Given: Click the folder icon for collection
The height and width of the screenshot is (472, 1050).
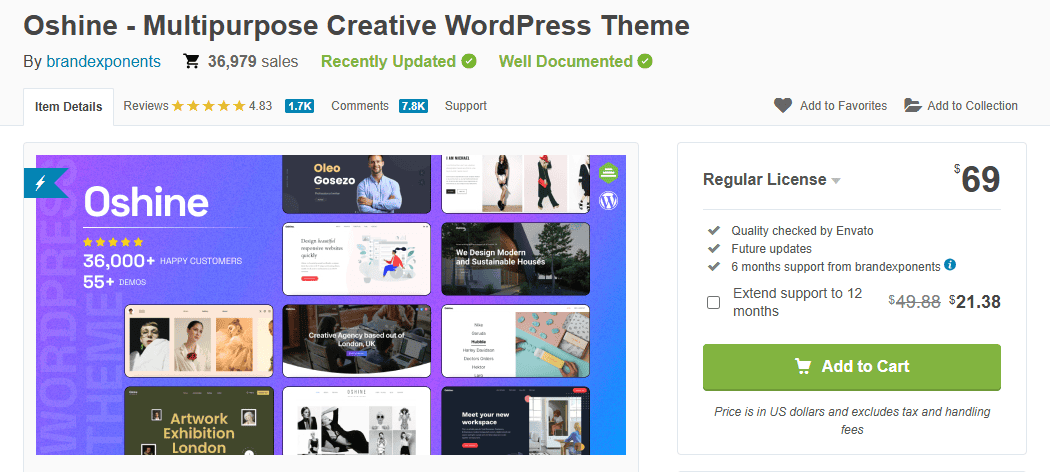Looking at the screenshot, I should point(913,106).
